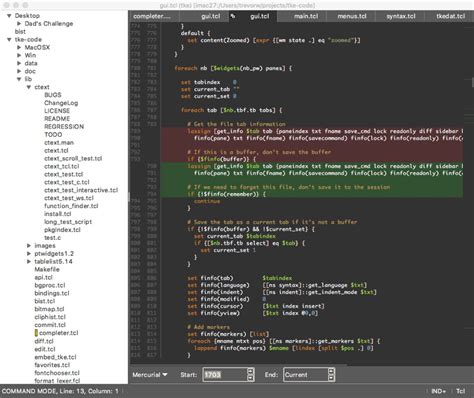
Task: Select commit.tcl in sidebar
Action: point(50,325)
